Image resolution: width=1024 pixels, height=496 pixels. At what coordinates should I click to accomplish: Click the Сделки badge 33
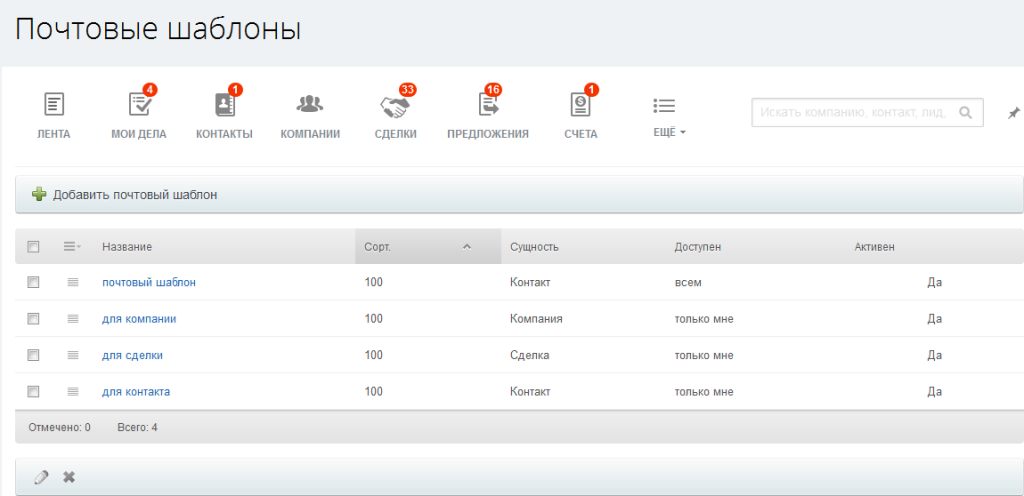408,89
